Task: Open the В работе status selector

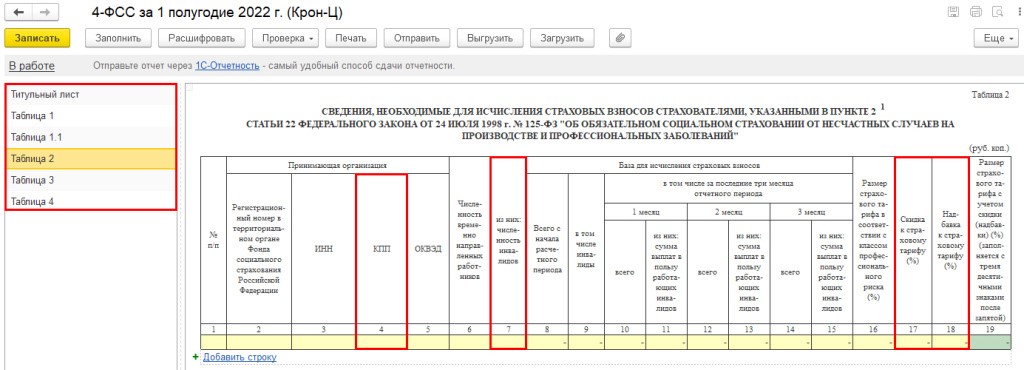Action: (31, 66)
